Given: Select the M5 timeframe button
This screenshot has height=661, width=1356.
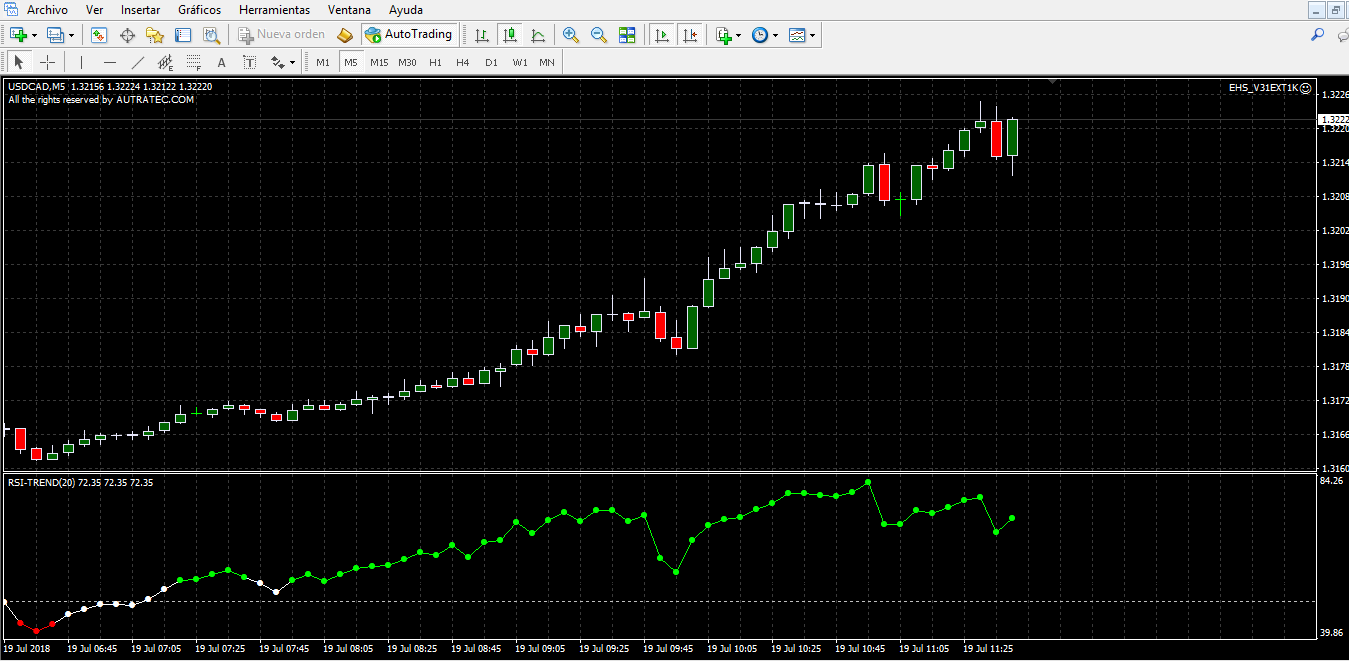Looking at the screenshot, I should (x=351, y=62).
